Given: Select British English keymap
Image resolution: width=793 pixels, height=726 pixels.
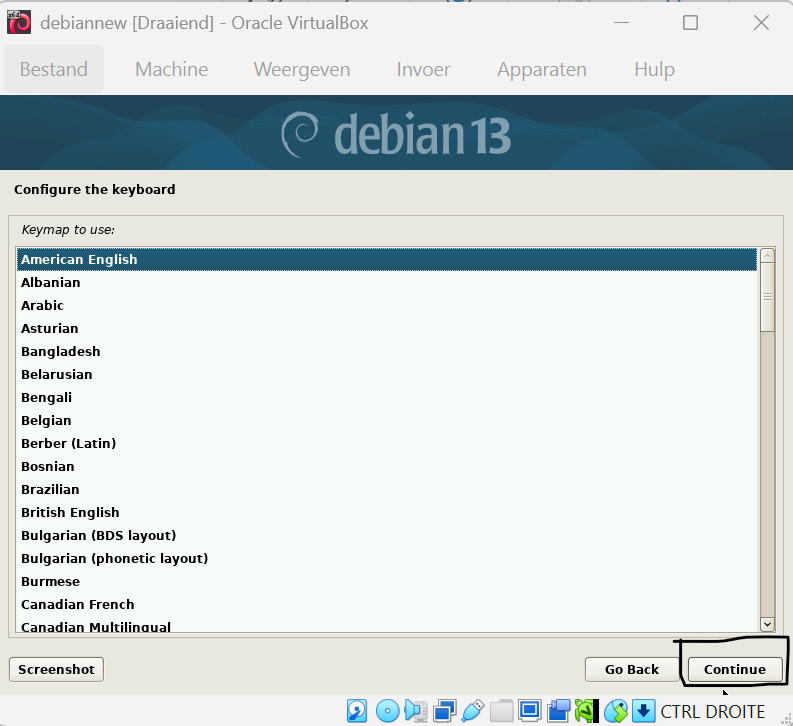Looking at the screenshot, I should click(x=387, y=512).
